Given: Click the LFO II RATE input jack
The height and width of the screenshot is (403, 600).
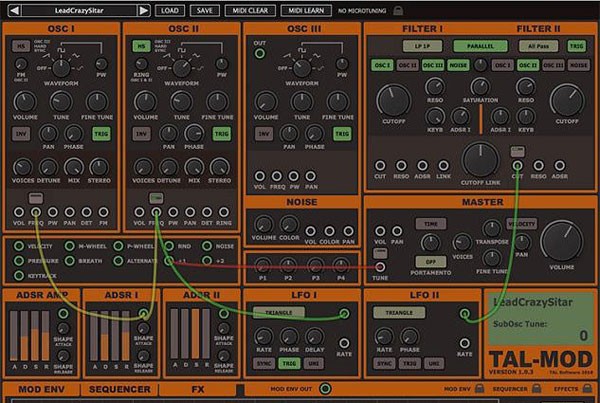Looking at the screenshot, I should point(464,343).
